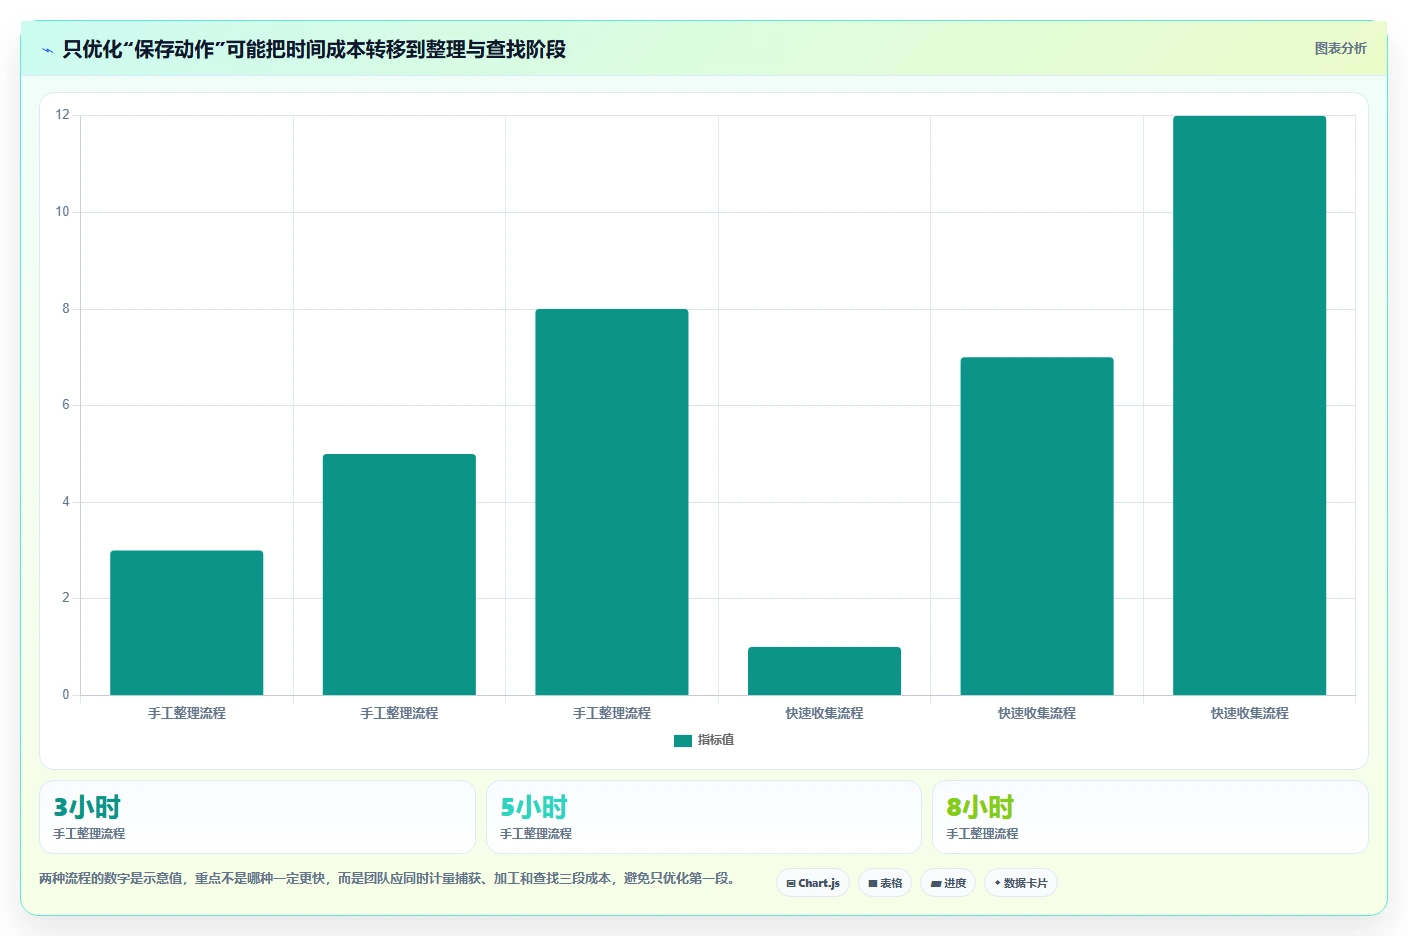1408x936 pixels.
Task: Click the chart title starting with 只优化
Action: [314, 49]
